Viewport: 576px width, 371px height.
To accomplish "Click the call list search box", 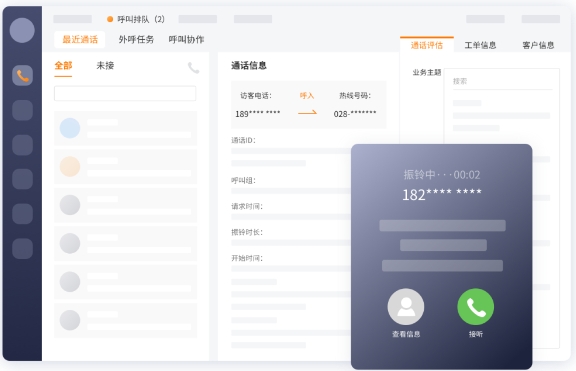I will coord(125,93).
